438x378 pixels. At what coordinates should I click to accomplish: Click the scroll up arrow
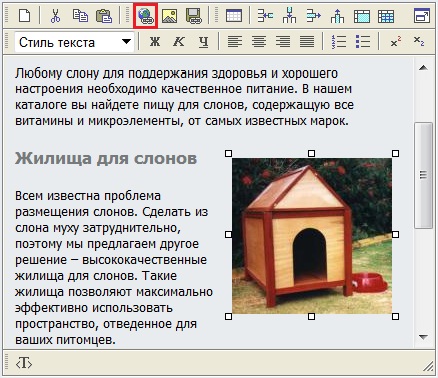pyautogui.click(x=423, y=68)
